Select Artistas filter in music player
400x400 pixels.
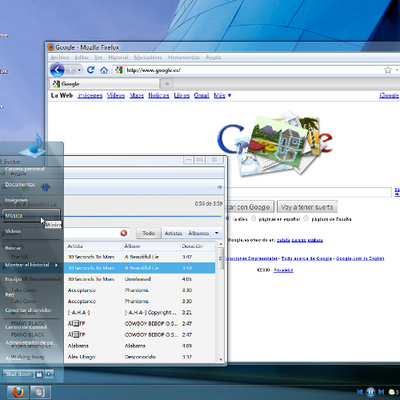pyautogui.click(x=173, y=233)
